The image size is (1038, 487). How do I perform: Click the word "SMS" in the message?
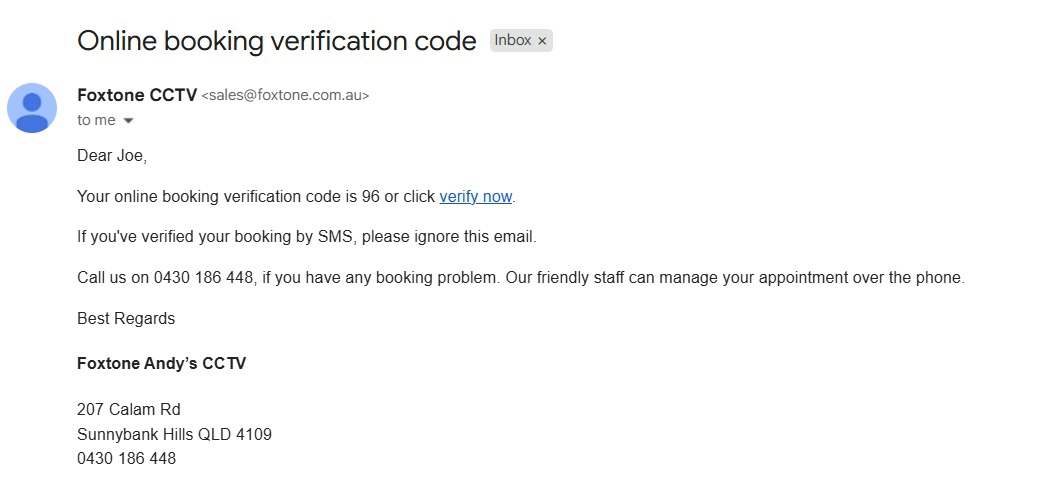(x=336, y=237)
